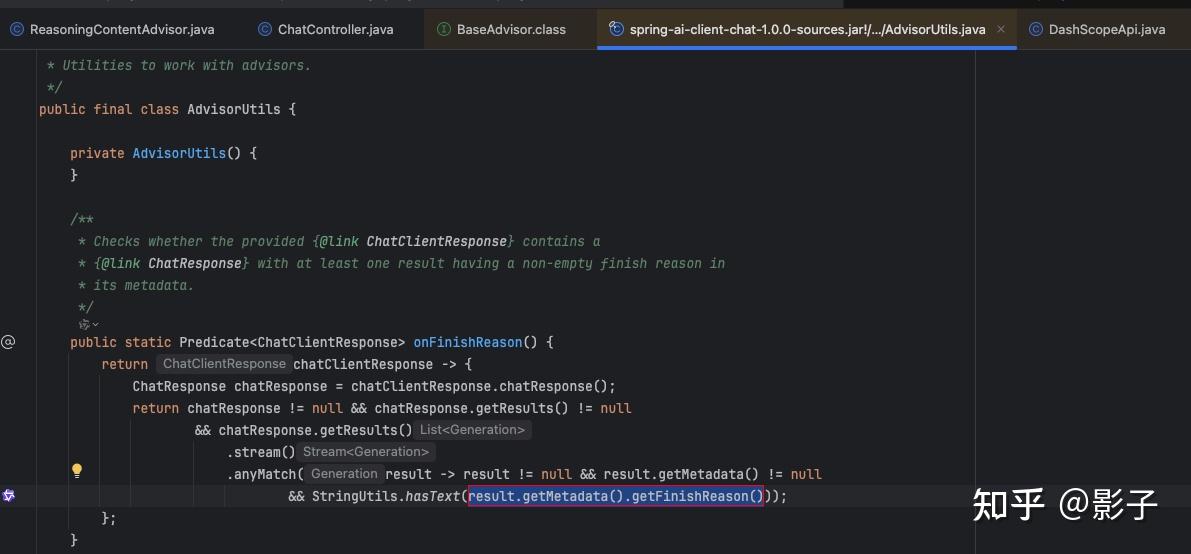1191x554 pixels.
Task: Click the 'public static' keywords on onFinishReason line
Action: pyautogui.click(x=121, y=343)
